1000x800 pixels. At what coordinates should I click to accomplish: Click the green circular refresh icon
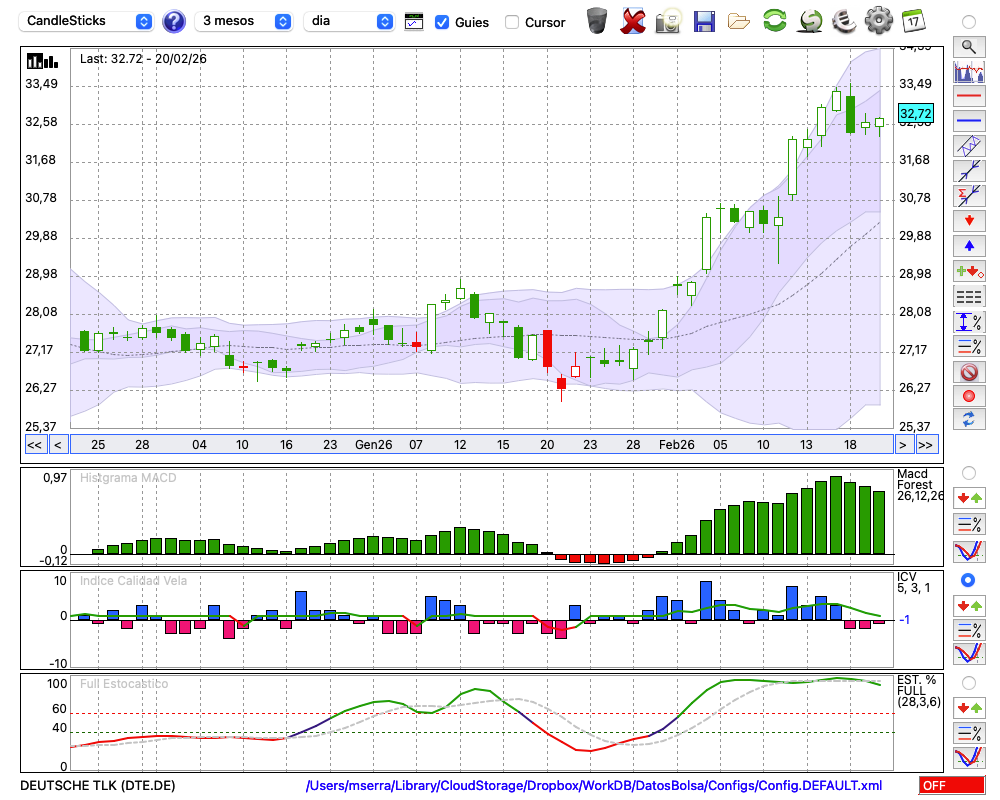coord(774,21)
